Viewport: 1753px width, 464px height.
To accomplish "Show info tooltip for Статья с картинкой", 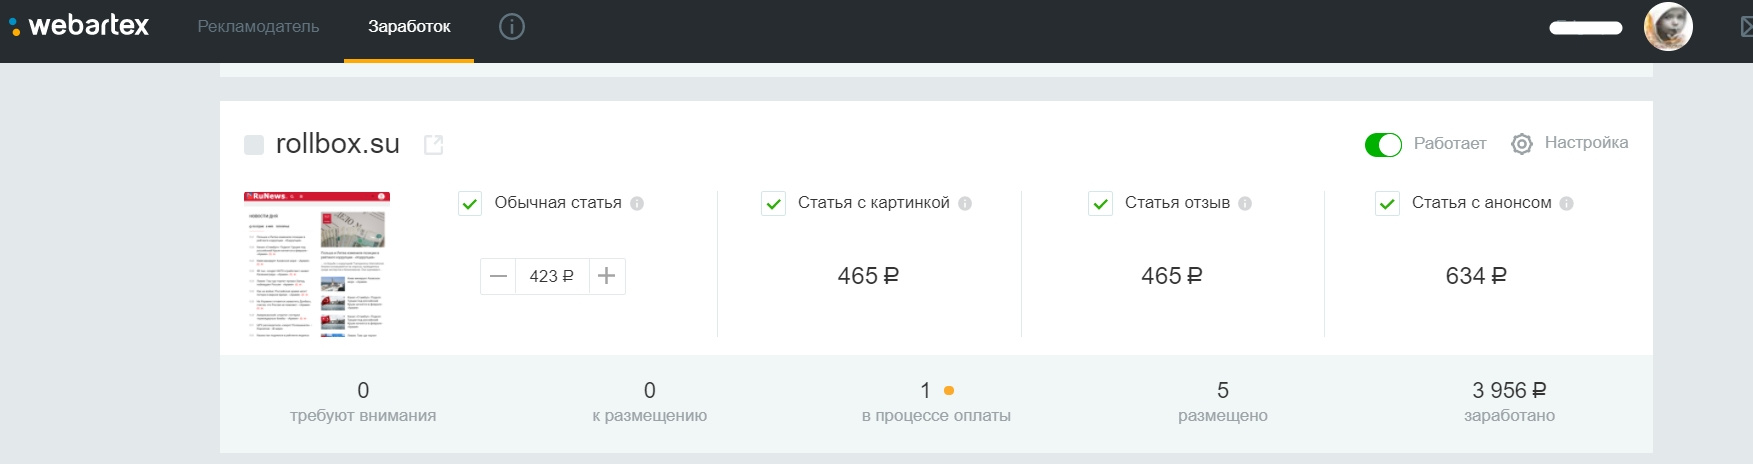I will [965, 203].
